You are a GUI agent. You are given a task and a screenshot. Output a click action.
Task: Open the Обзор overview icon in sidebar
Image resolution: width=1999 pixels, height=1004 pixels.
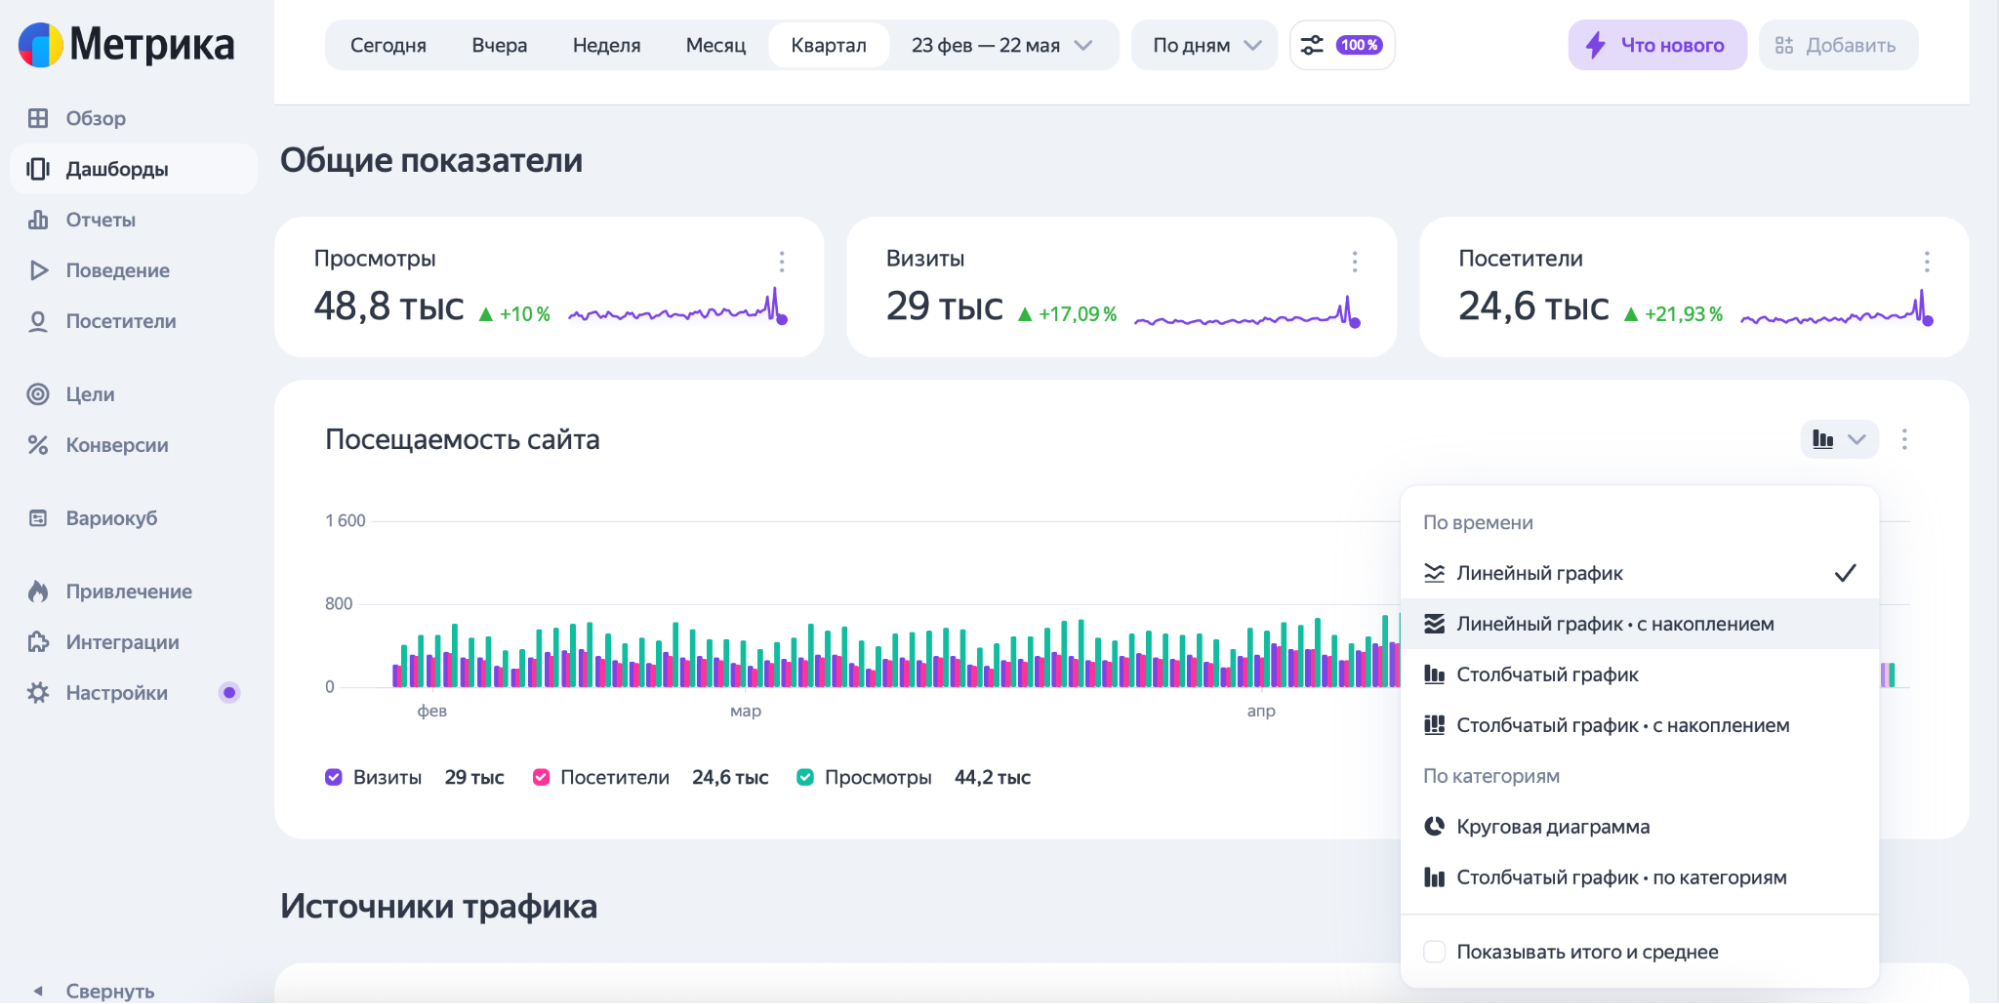(38, 118)
